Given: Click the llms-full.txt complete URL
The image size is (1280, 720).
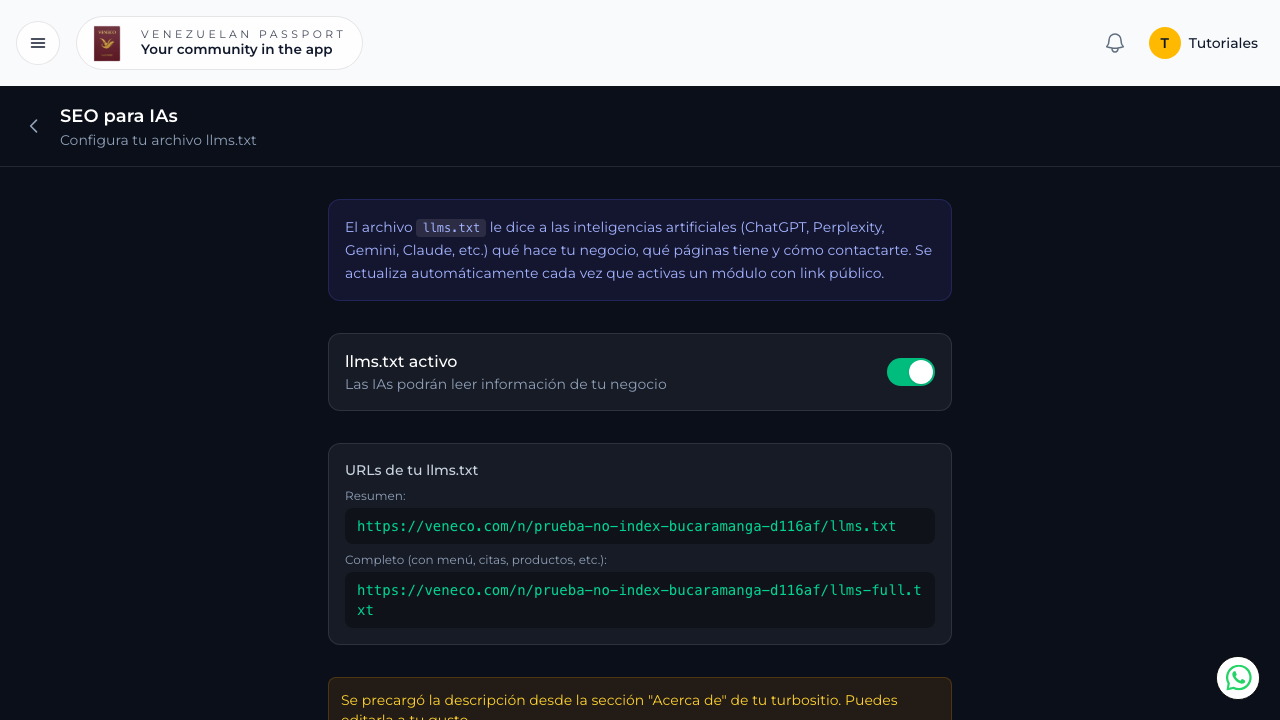Looking at the screenshot, I should 640,600.
